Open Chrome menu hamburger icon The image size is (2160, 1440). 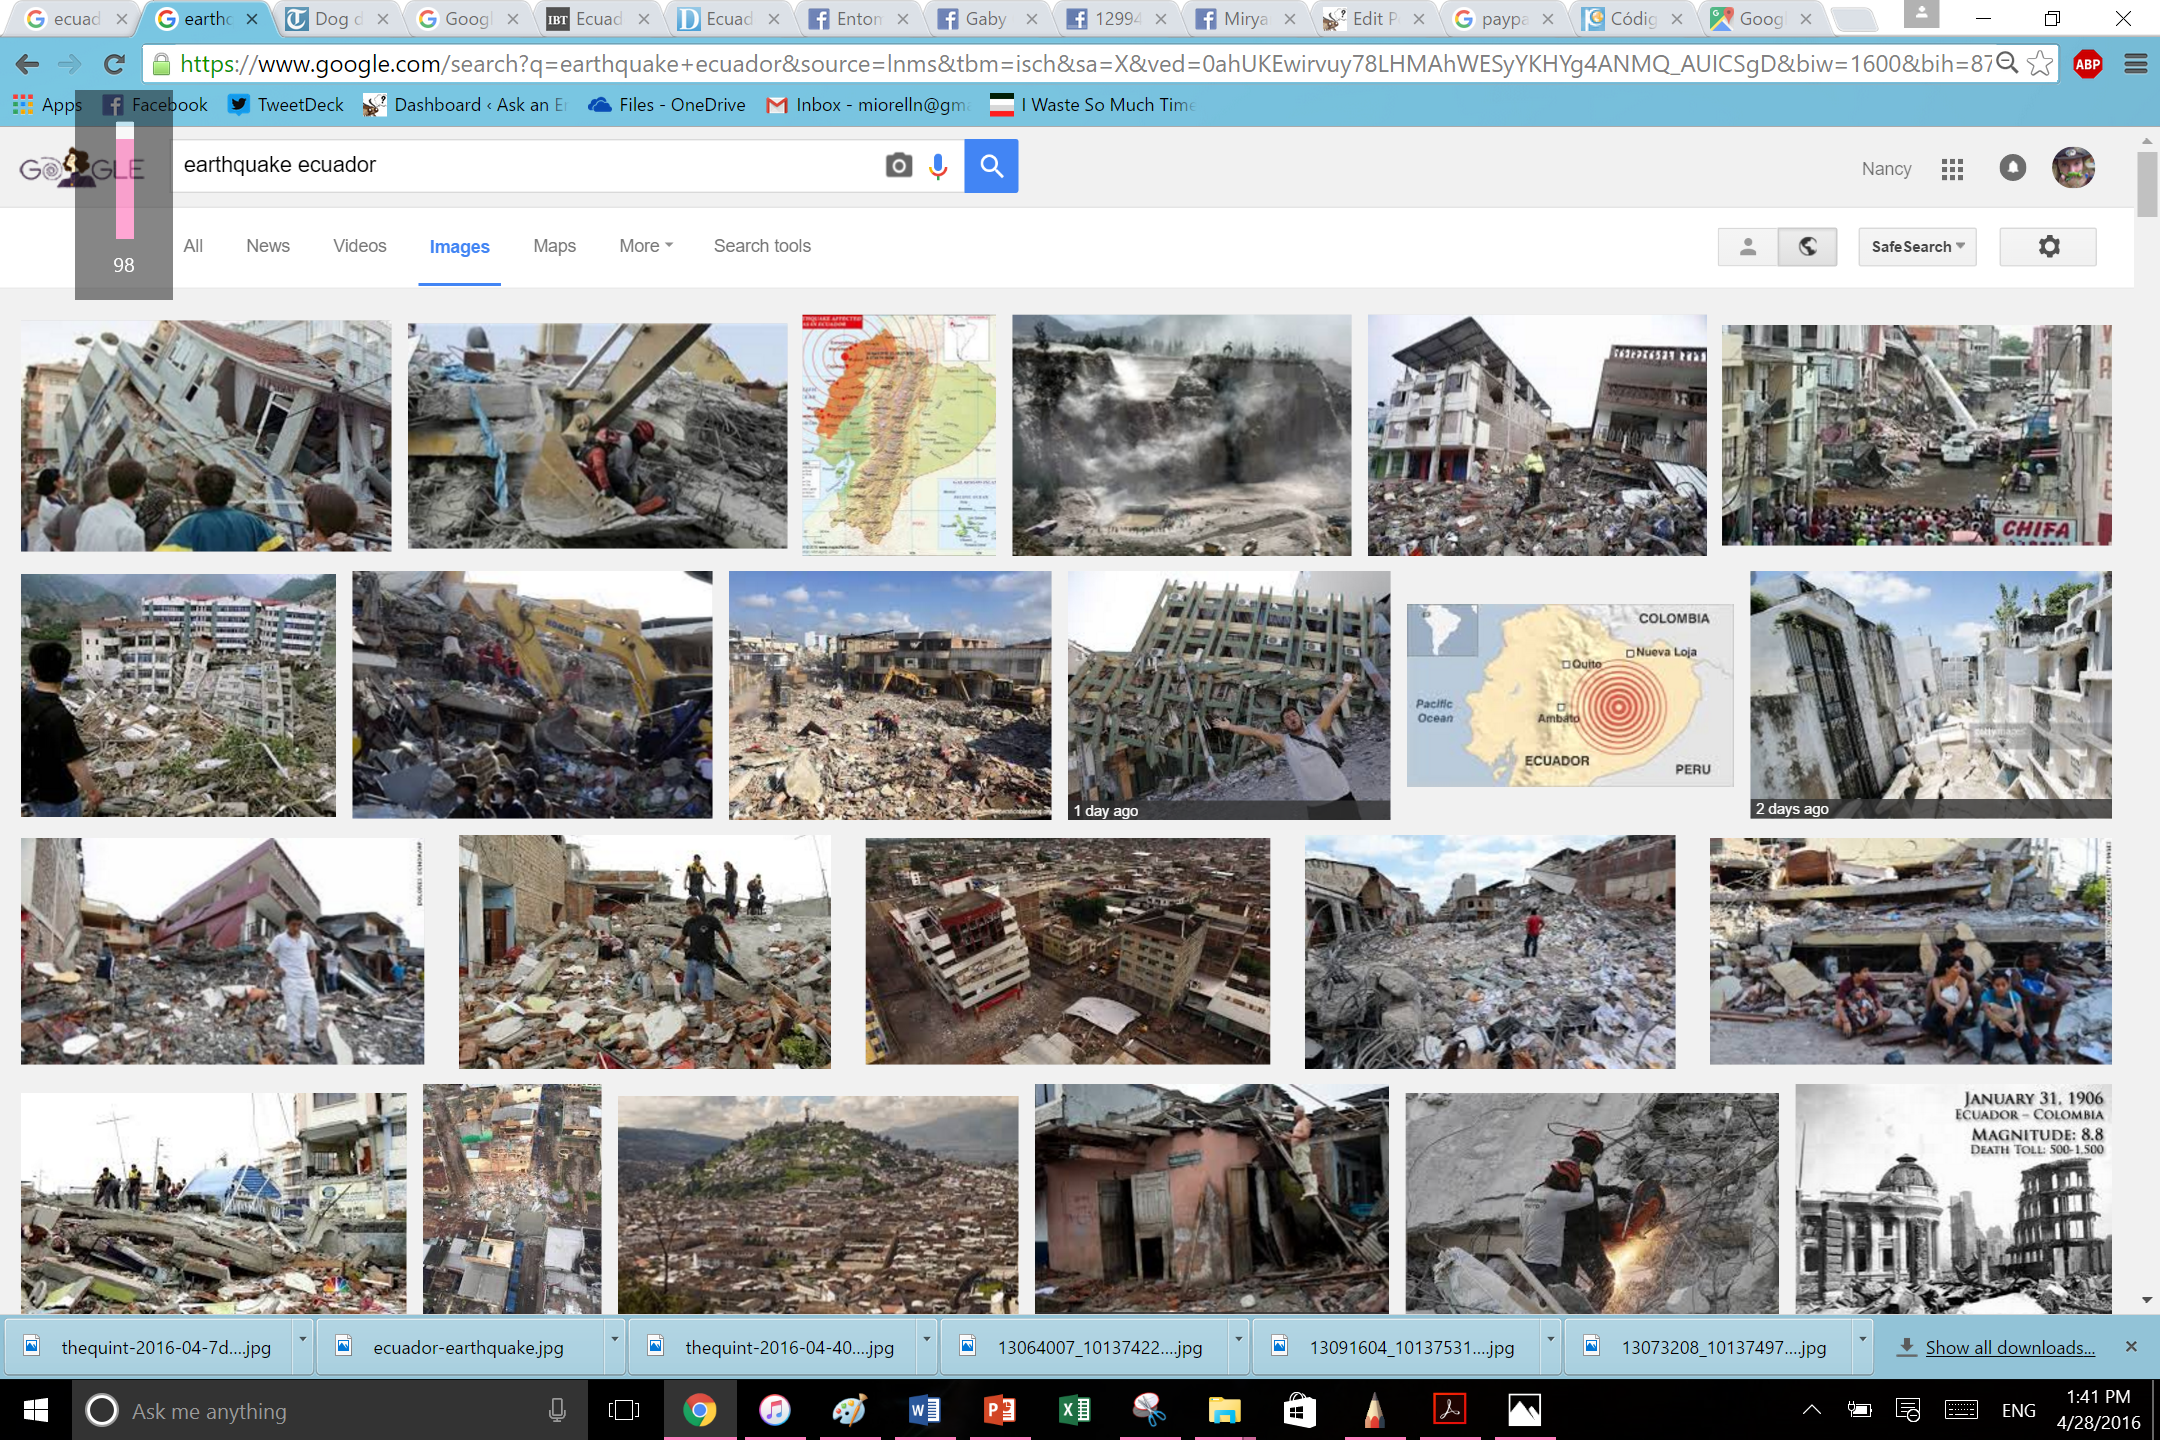coord(2135,65)
